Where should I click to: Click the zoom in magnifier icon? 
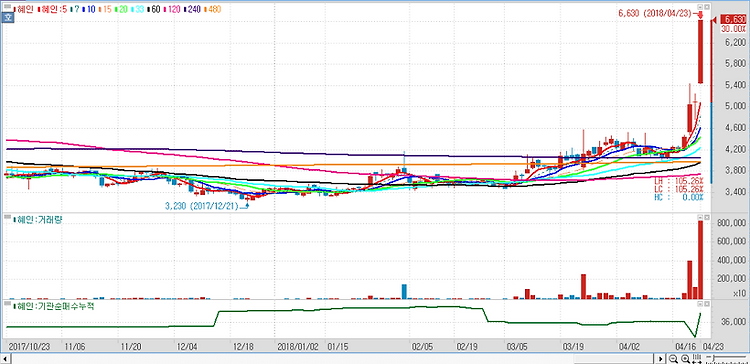pyautogui.click(x=685, y=359)
